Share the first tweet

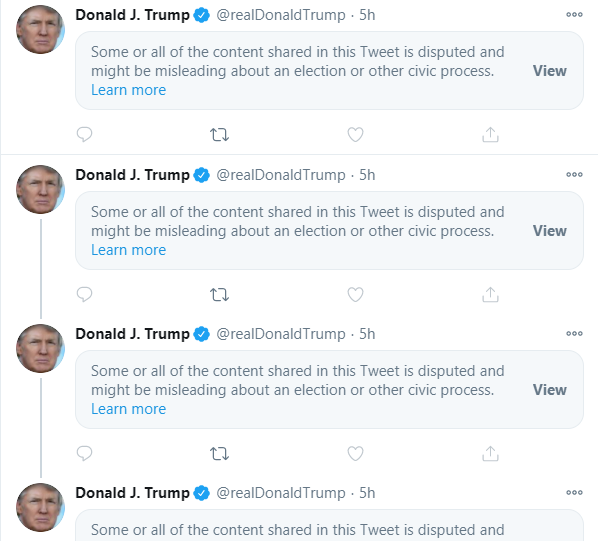click(x=490, y=135)
